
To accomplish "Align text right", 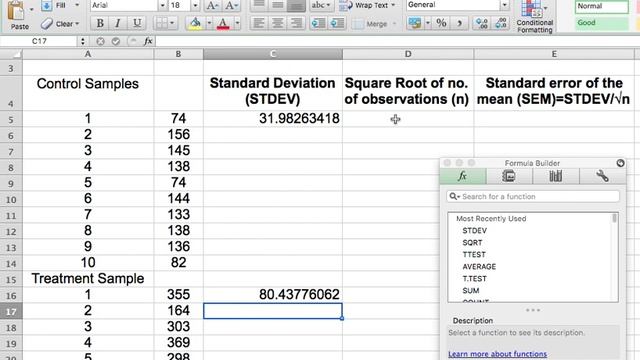I will click(x=296, y=23).
